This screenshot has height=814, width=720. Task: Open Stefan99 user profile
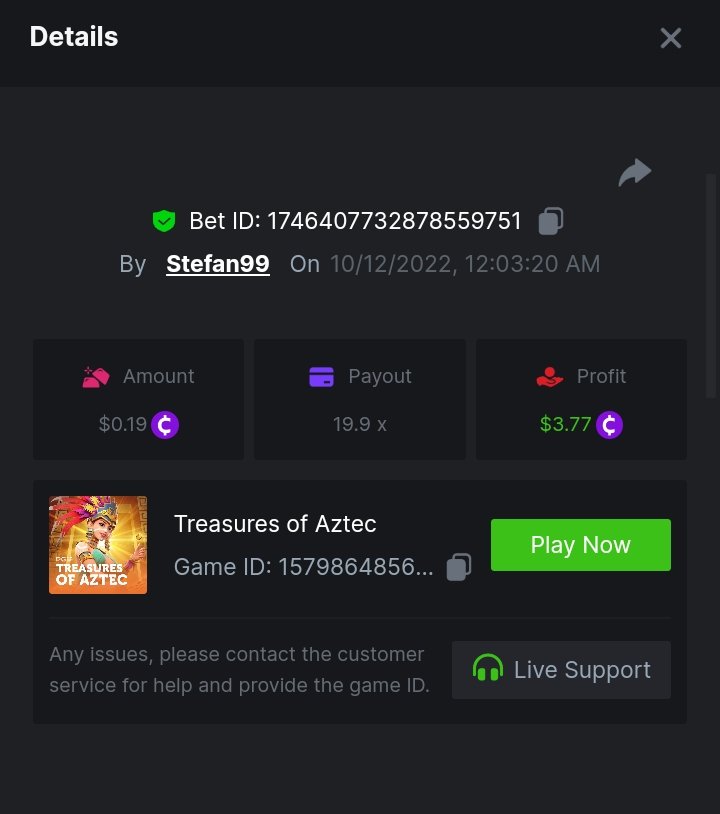pyautogui.click(x=218, y=264)
